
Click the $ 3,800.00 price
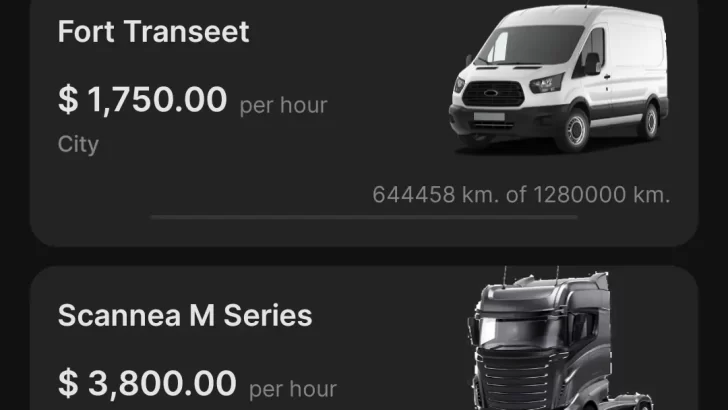pyautogui.click(x=147, y=382)
